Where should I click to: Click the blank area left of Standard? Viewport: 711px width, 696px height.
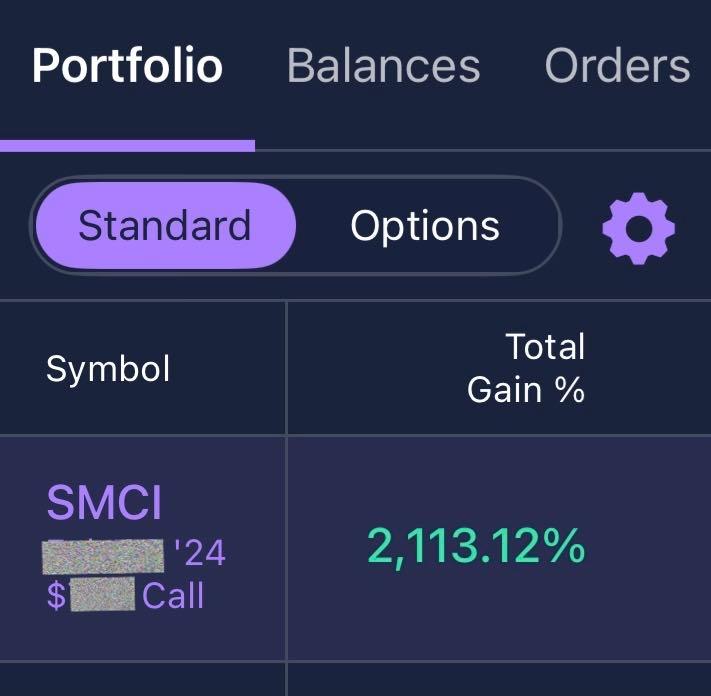14,226
